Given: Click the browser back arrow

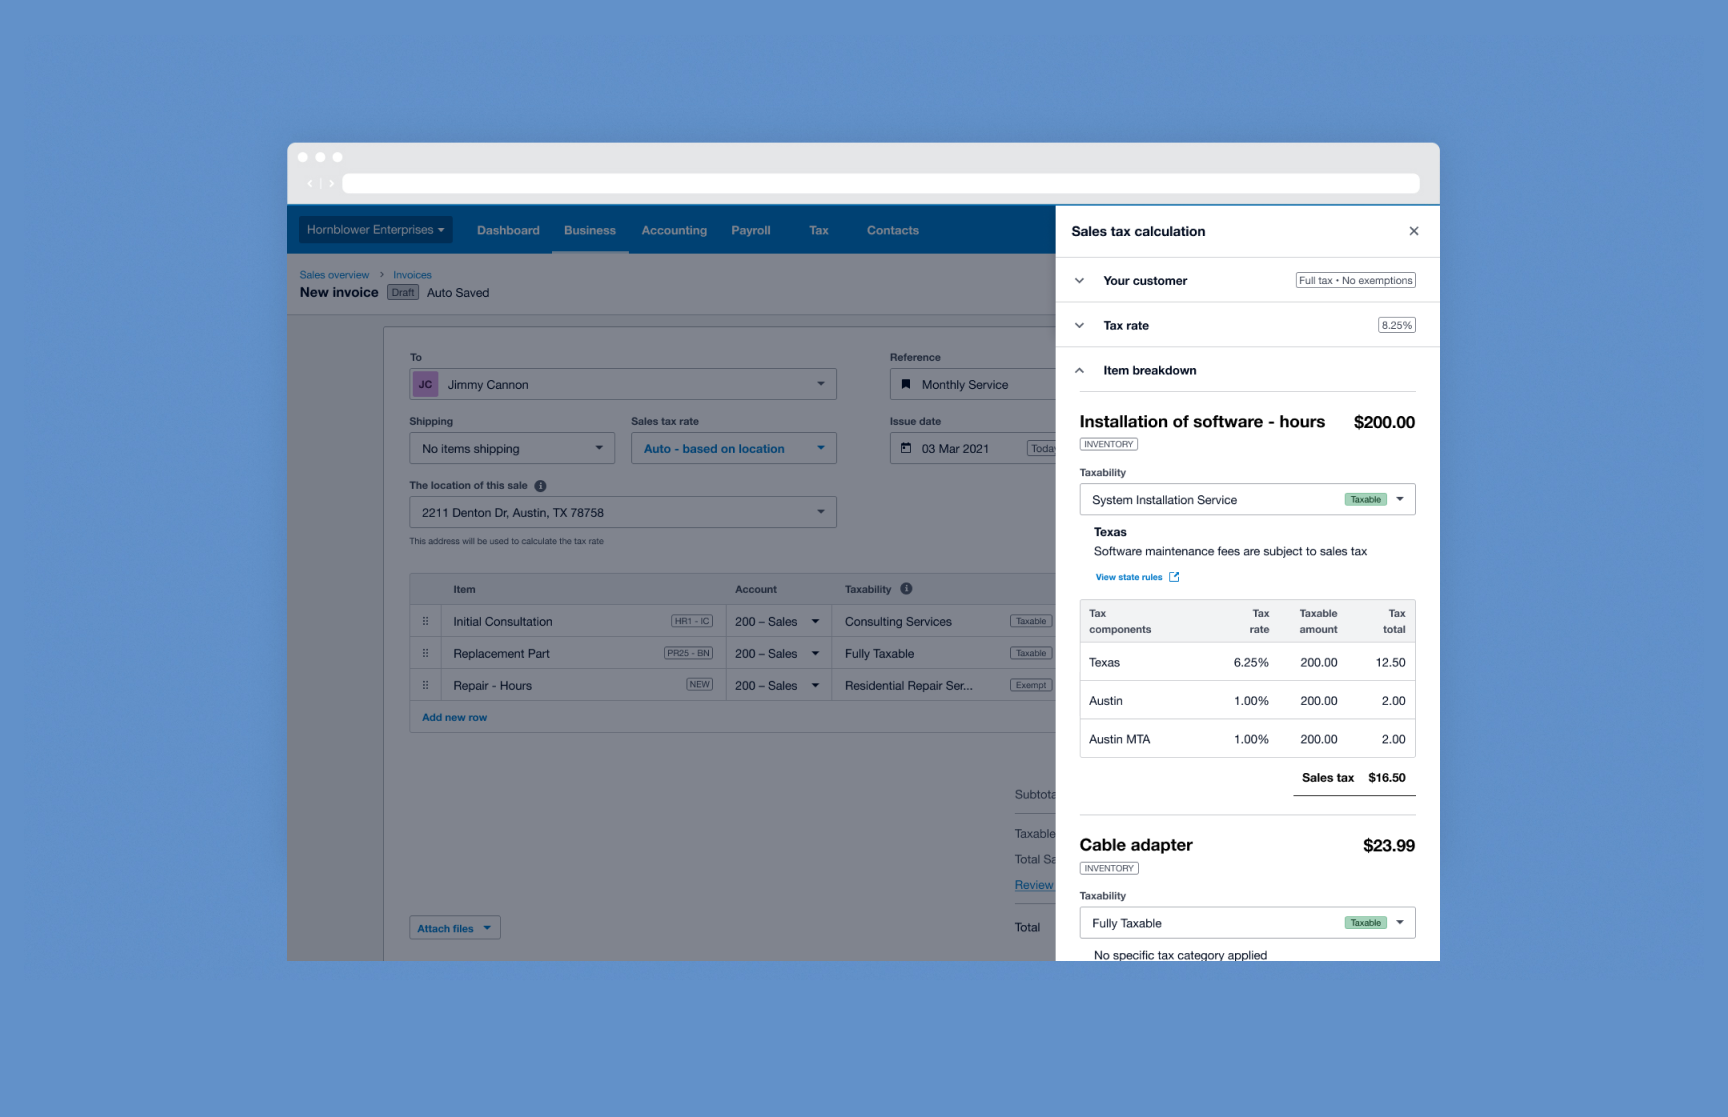Looking at the screenshot, I should pyautogui.click(x=310, y=183).
